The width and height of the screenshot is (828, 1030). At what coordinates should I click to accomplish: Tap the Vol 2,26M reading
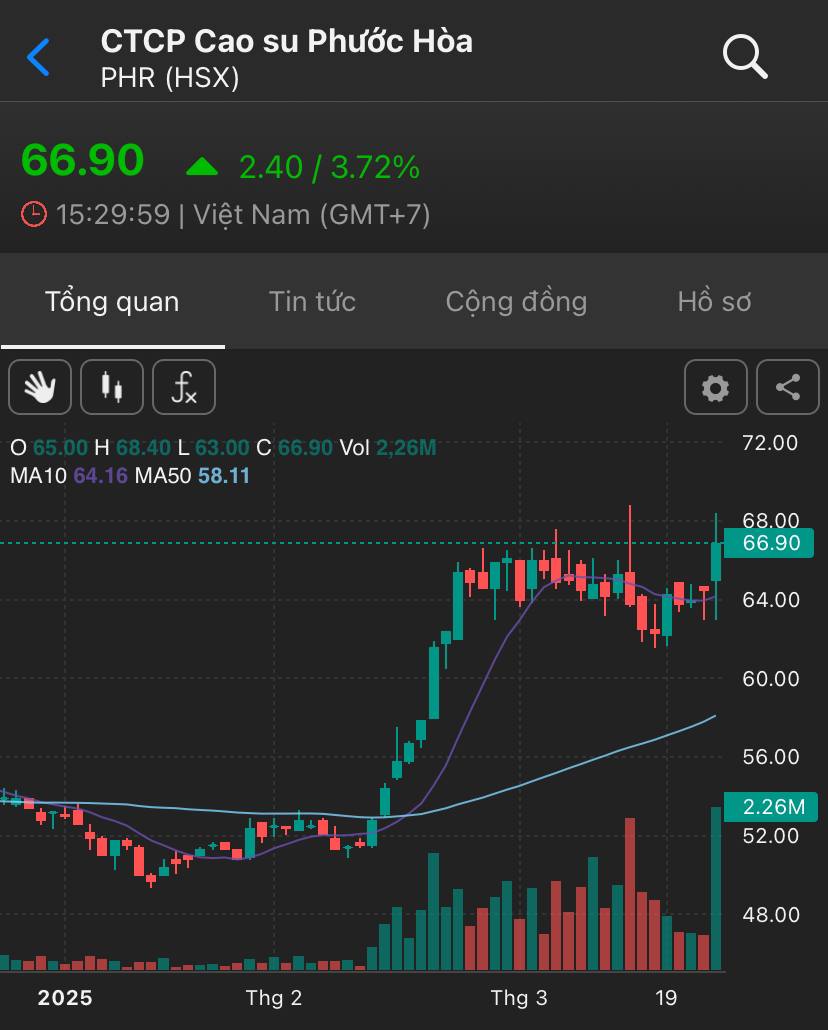tap(388, 447)
